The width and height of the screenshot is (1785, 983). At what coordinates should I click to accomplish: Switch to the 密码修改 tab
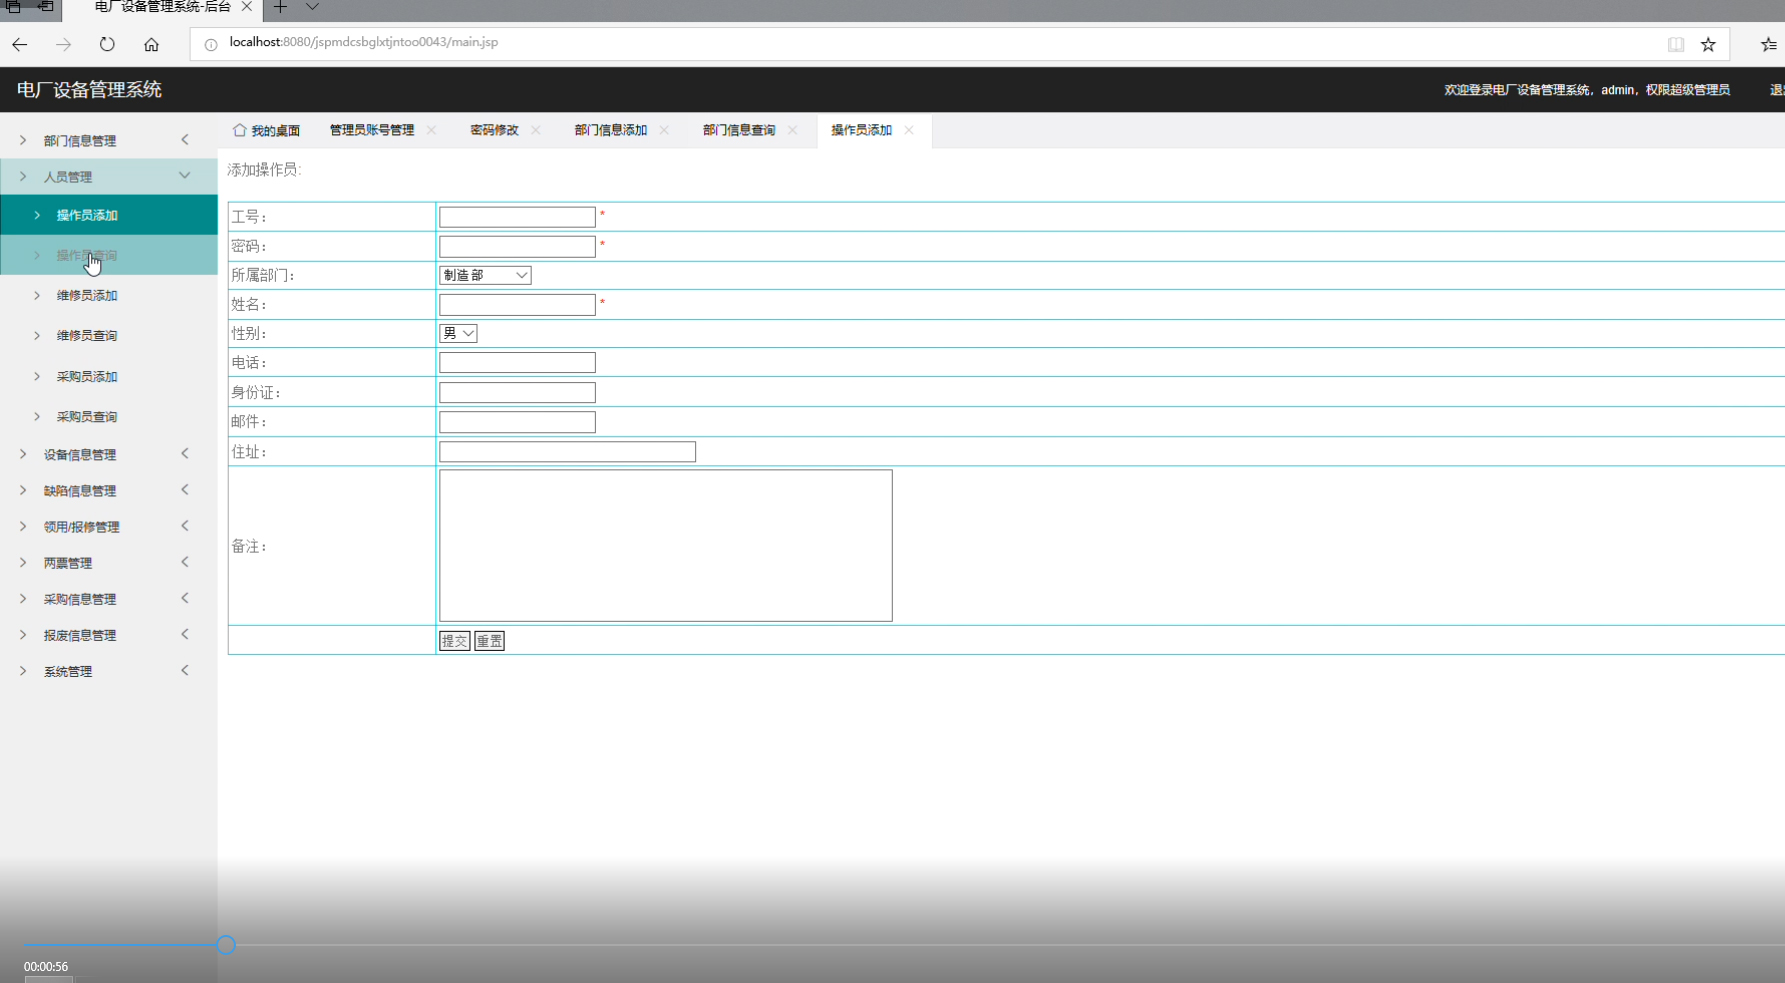(494, 130)
